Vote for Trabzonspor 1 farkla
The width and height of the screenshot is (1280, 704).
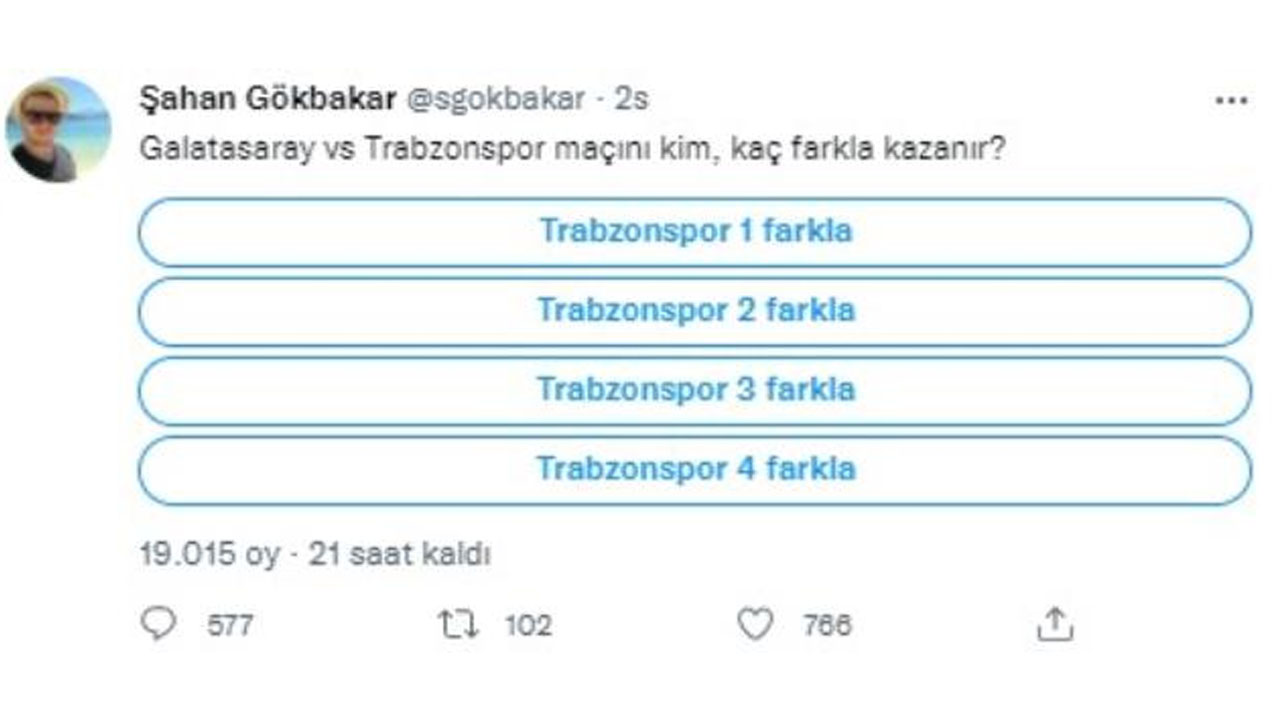(x=695, y=232)
